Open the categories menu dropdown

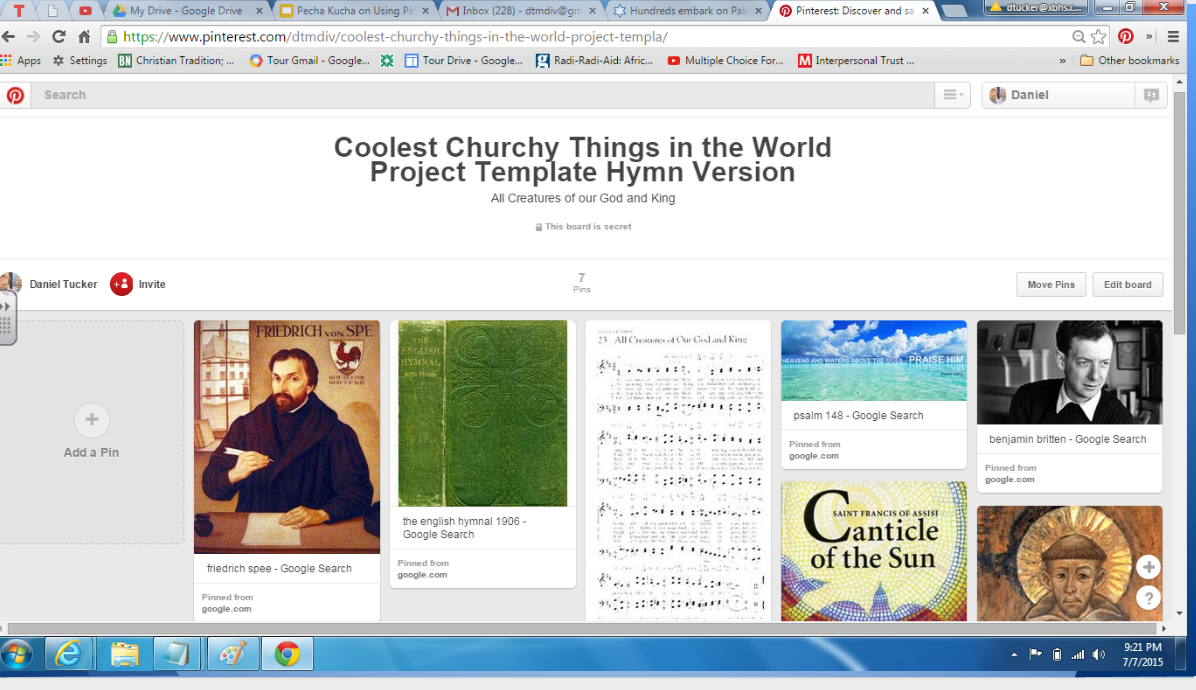tap(953, 95)
